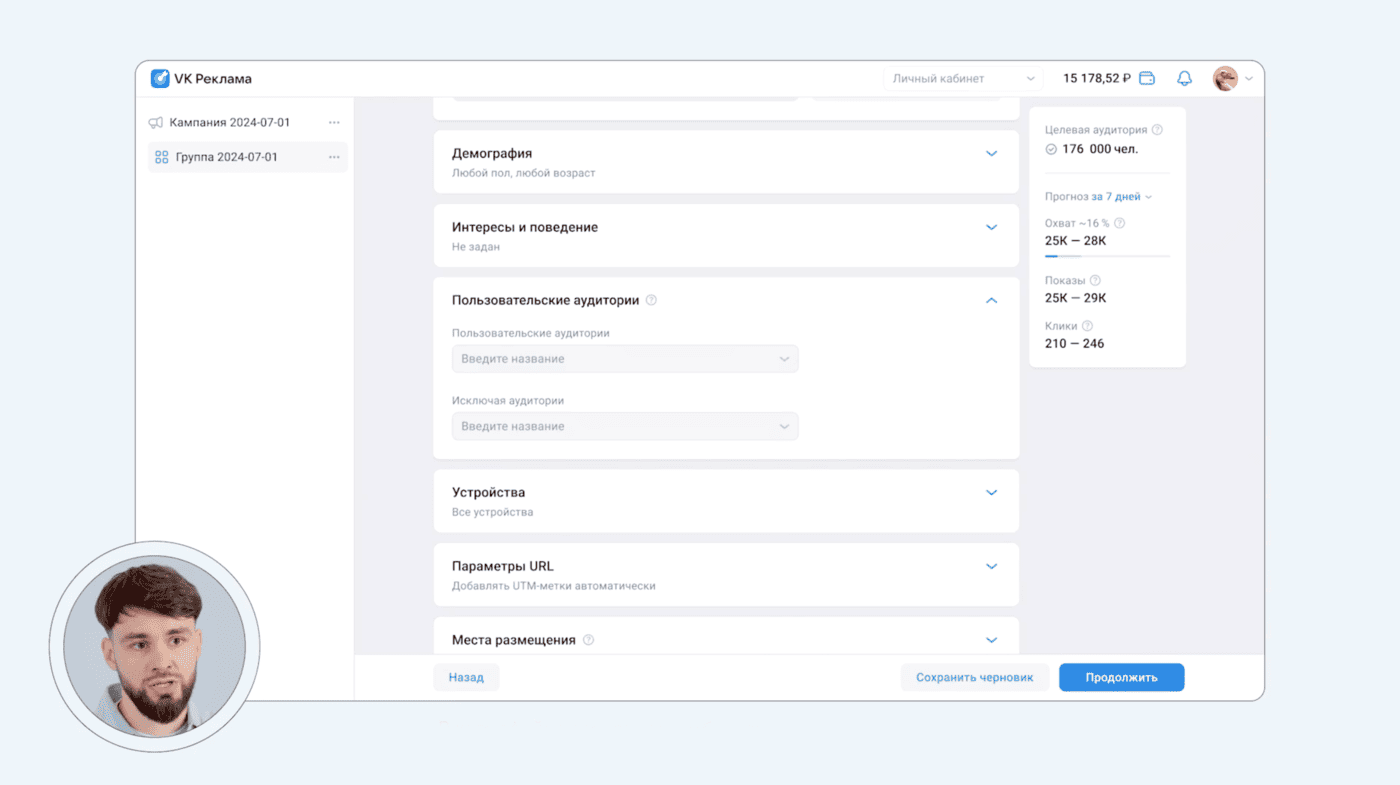Click the help icon next to Места размещения
Image resolution: width=1400 pixels, height=785 pixels.
click(x=588, y=640)
